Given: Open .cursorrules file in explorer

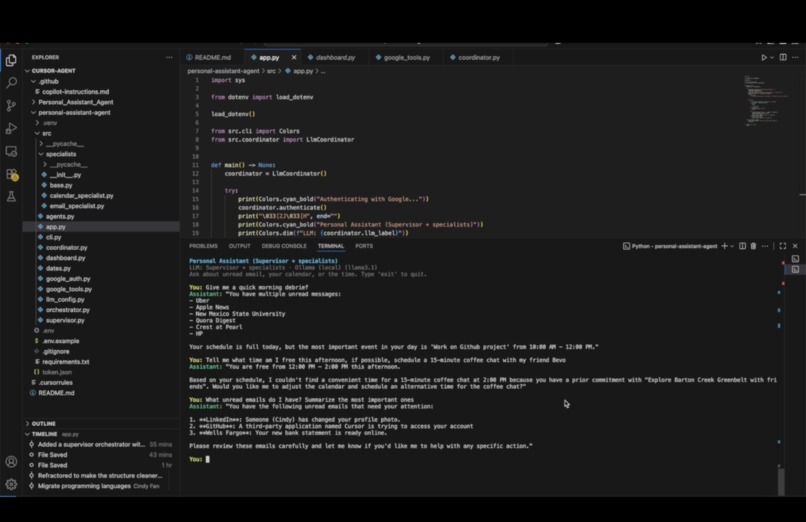Looking at the screenshot, I should click(x=57, y=382).
